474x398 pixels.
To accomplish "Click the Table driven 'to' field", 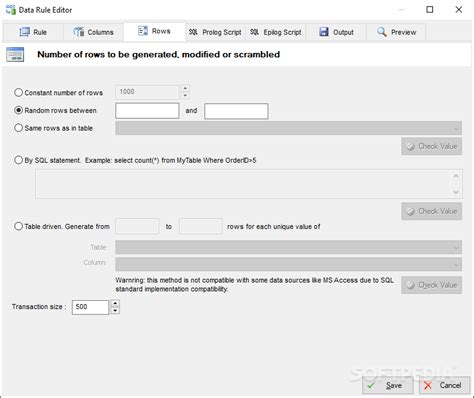I will click(x=200, y=226).
